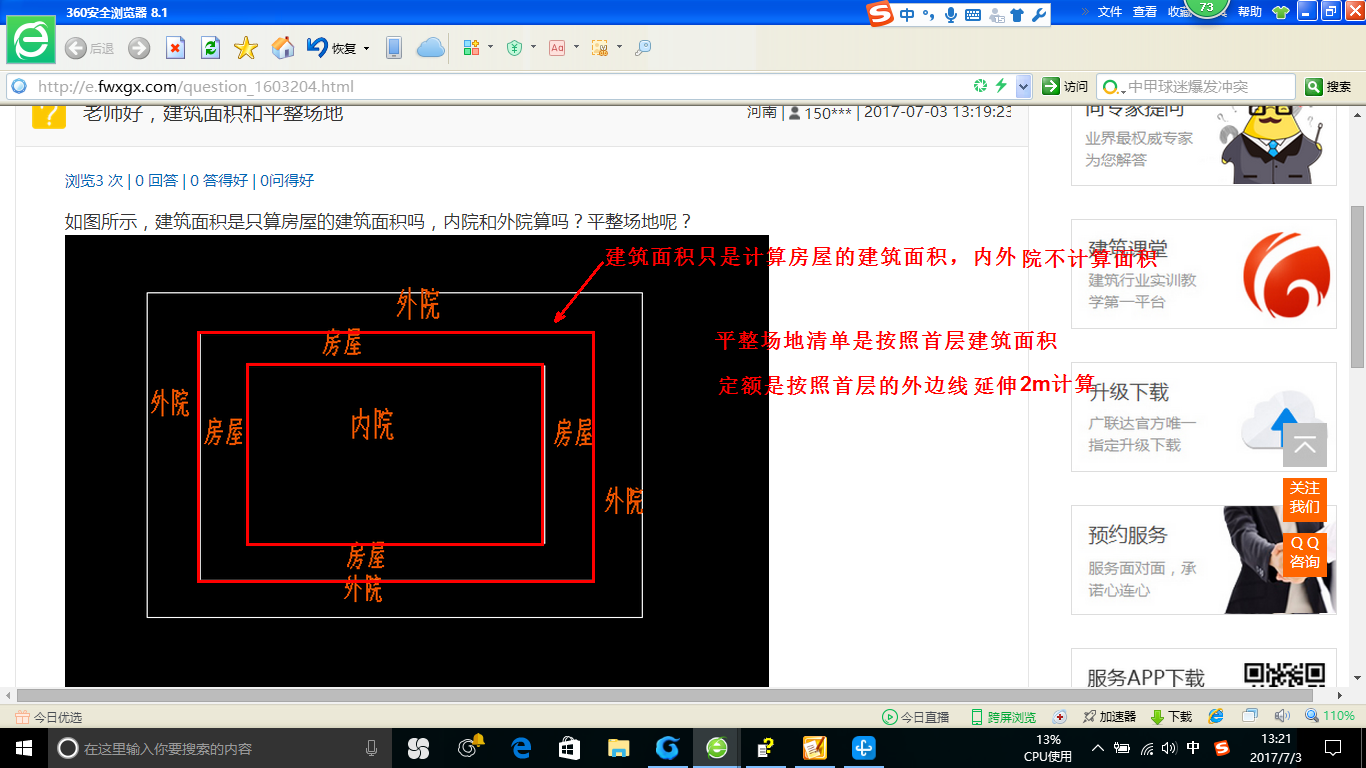Refresh the page with green arrows icon

click(x=210, y=48)
